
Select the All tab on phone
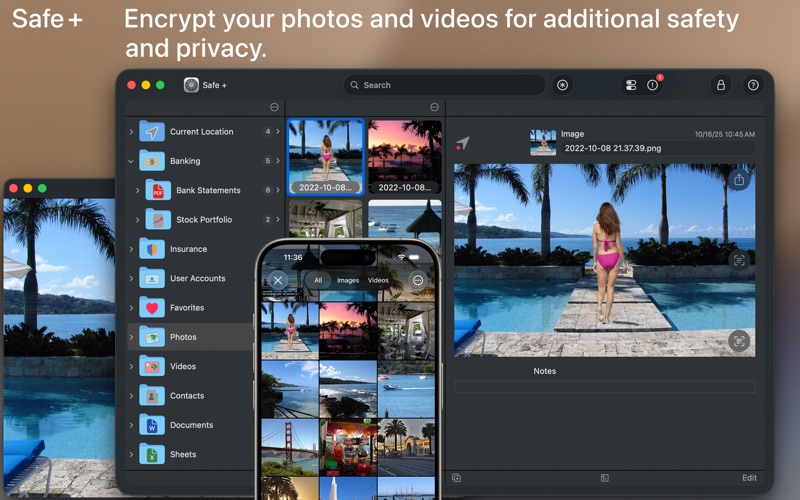click(x=318, y=280)
